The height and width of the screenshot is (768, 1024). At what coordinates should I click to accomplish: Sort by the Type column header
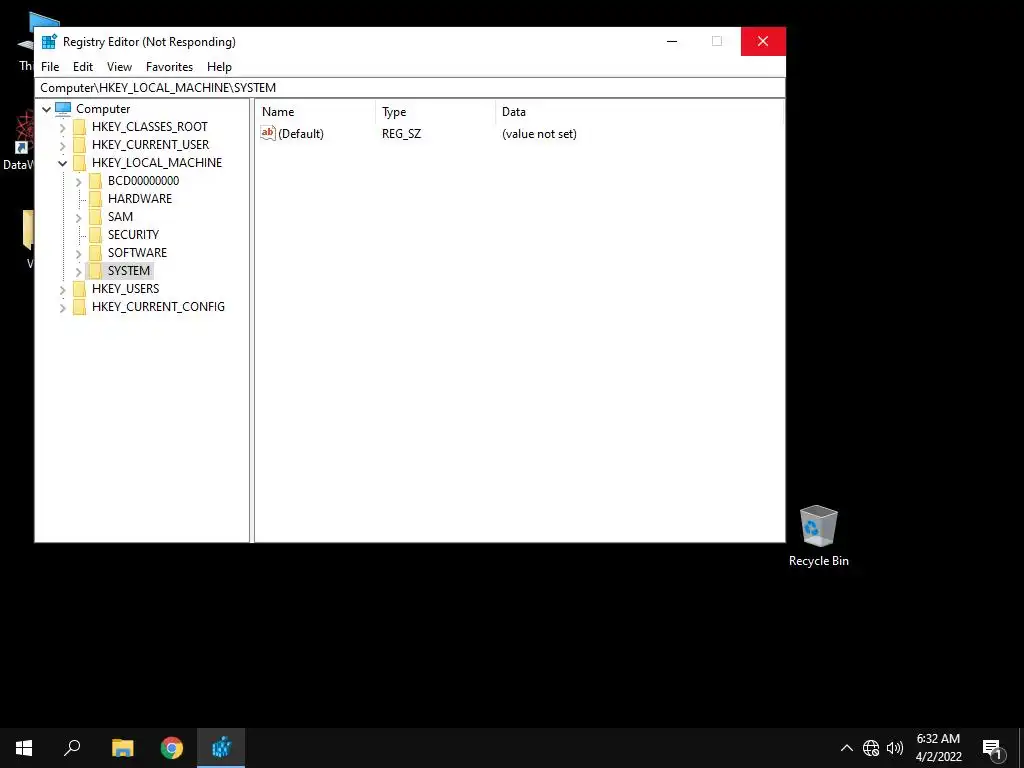coord(436,112)
